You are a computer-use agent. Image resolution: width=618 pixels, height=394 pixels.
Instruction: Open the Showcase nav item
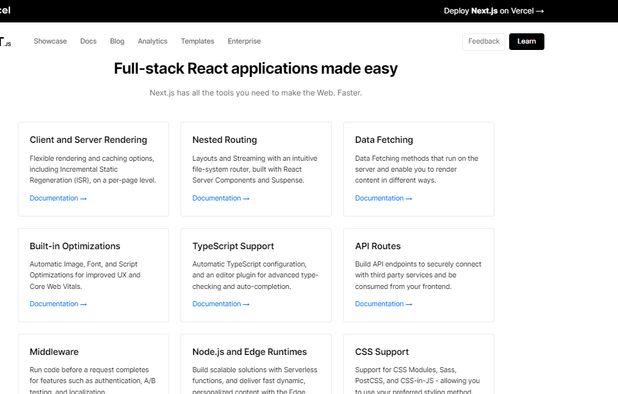[x=50, y=41]
